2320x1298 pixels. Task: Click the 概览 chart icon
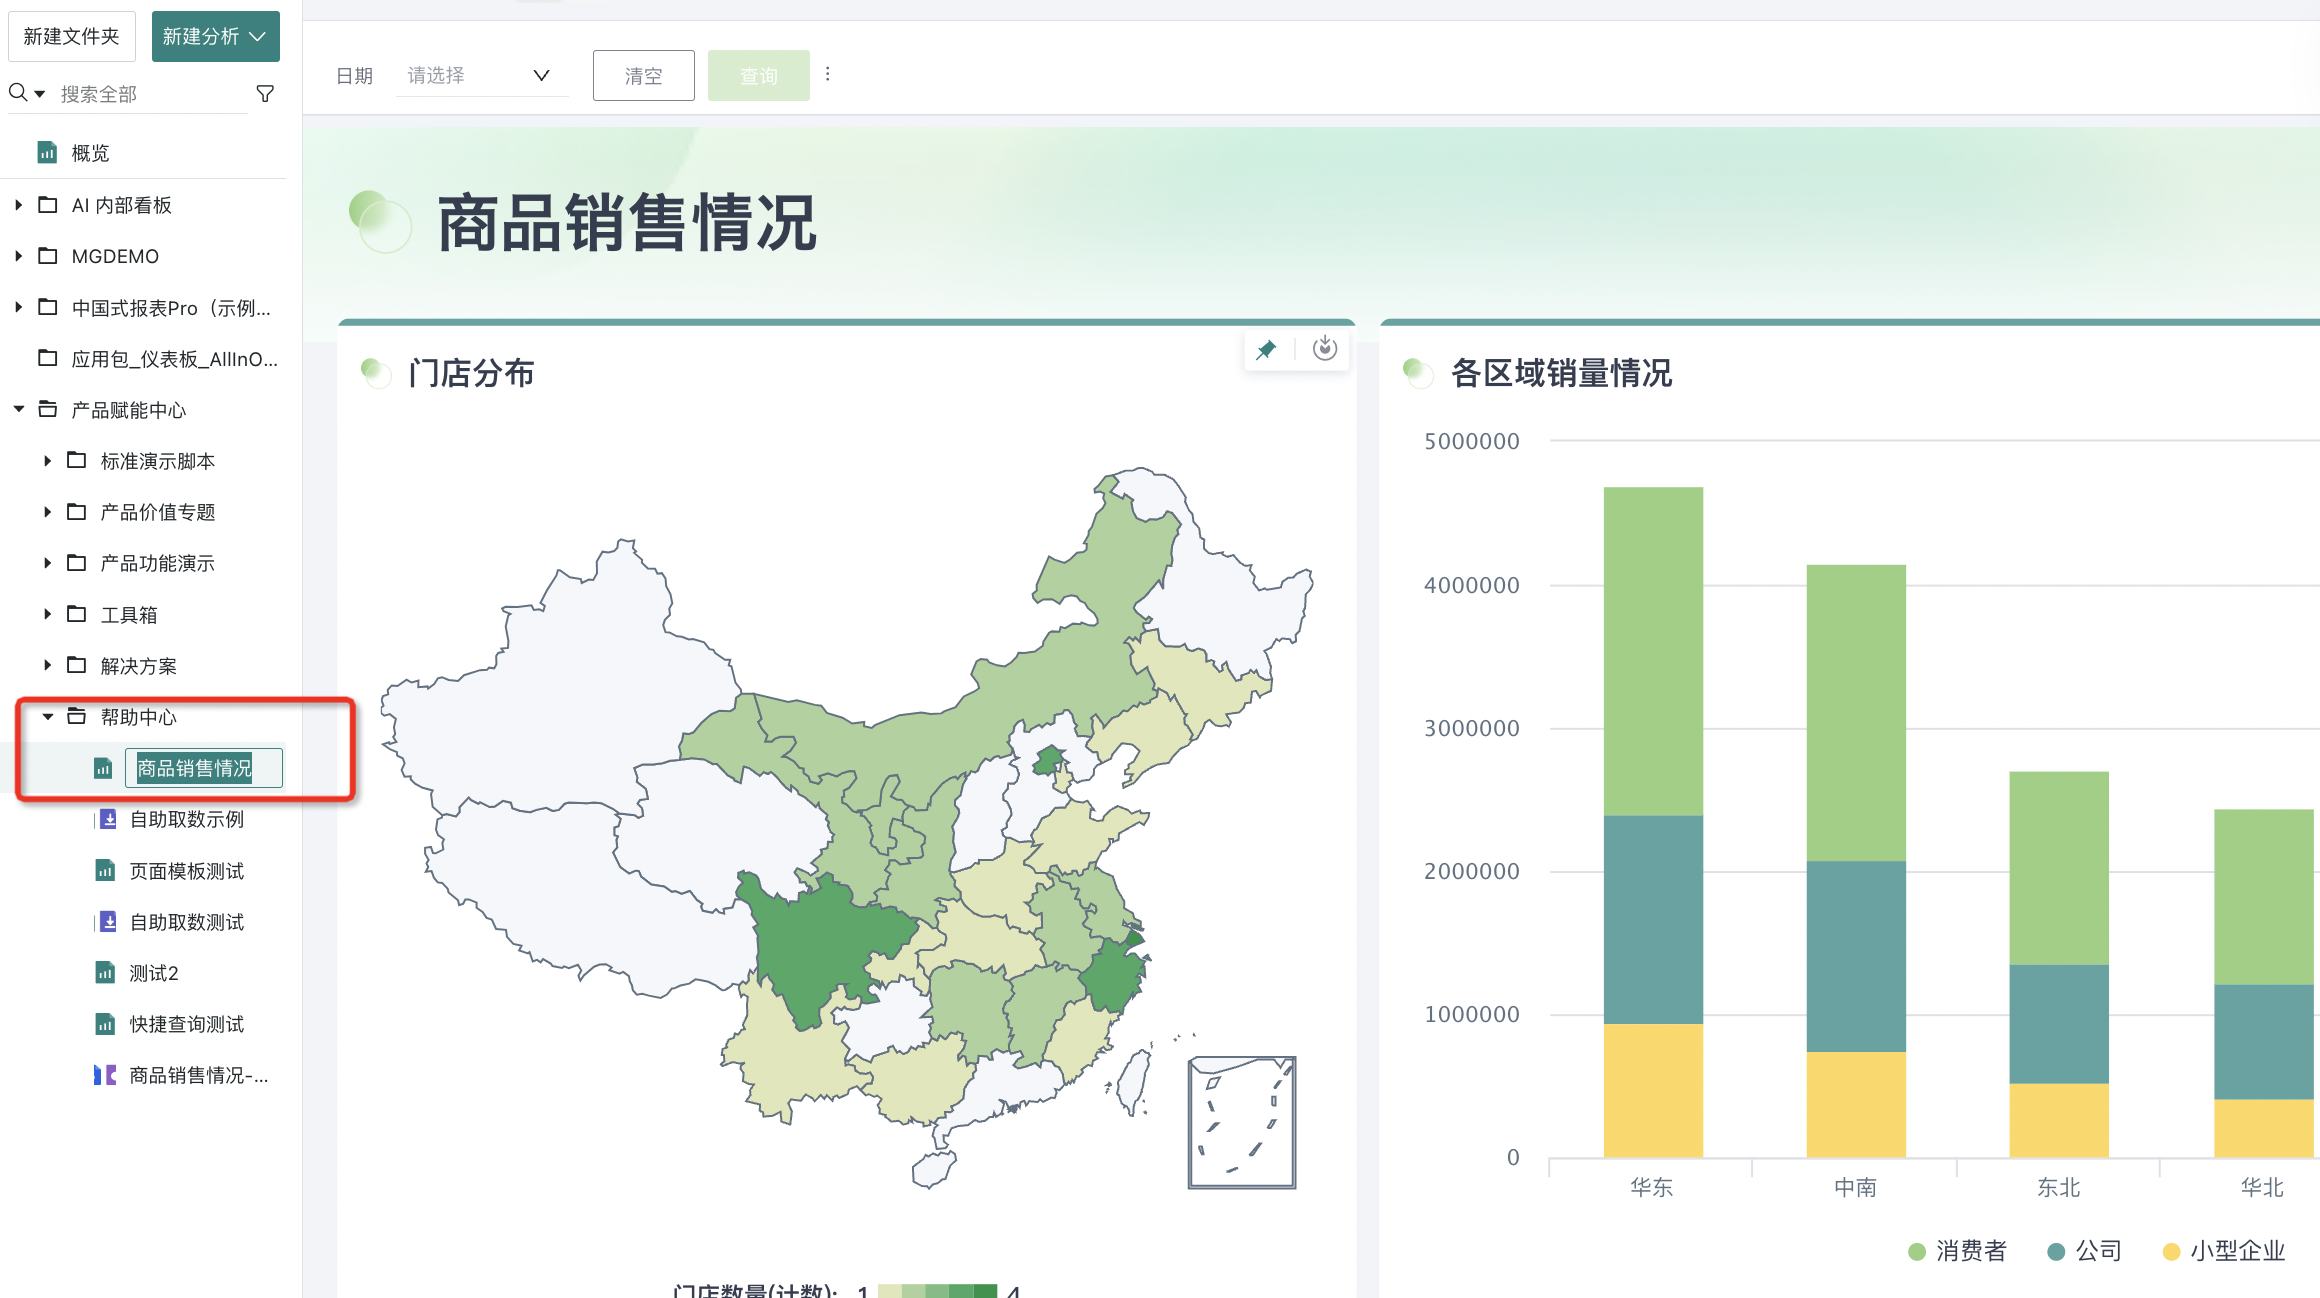[x=47, y=153]
